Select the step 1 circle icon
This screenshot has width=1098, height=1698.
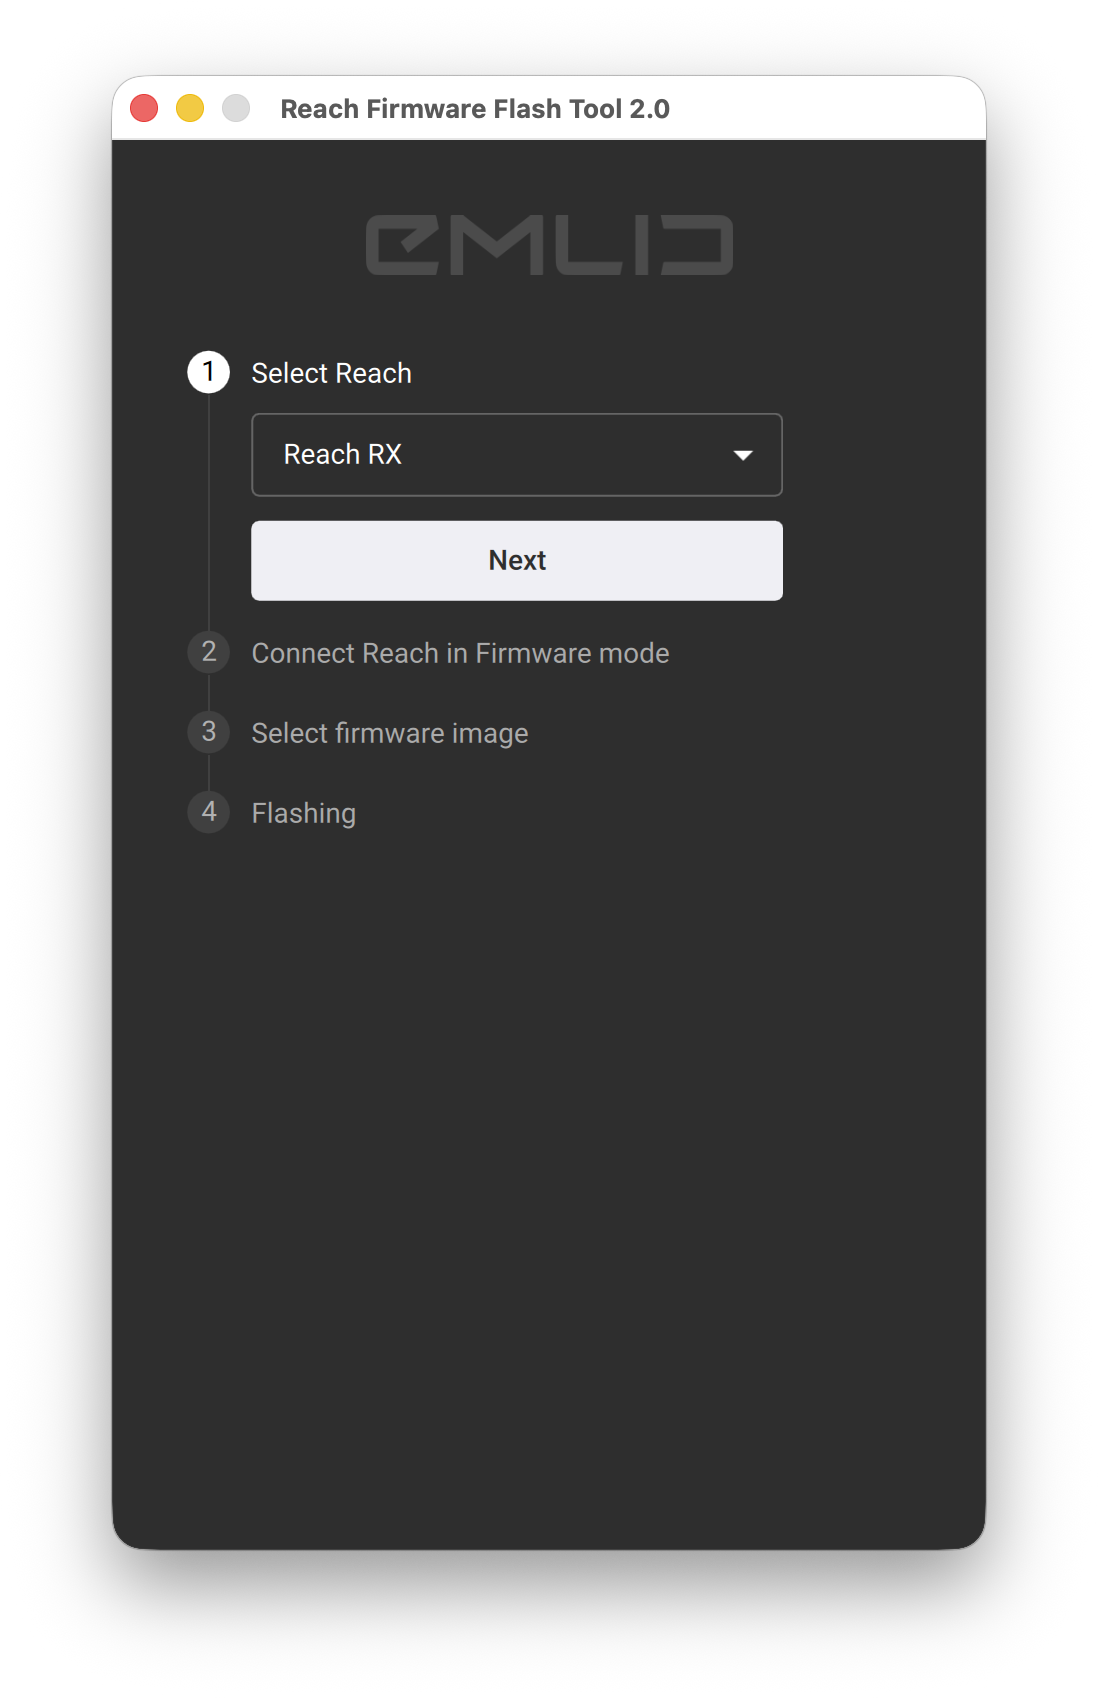click(x=208, y=372)
